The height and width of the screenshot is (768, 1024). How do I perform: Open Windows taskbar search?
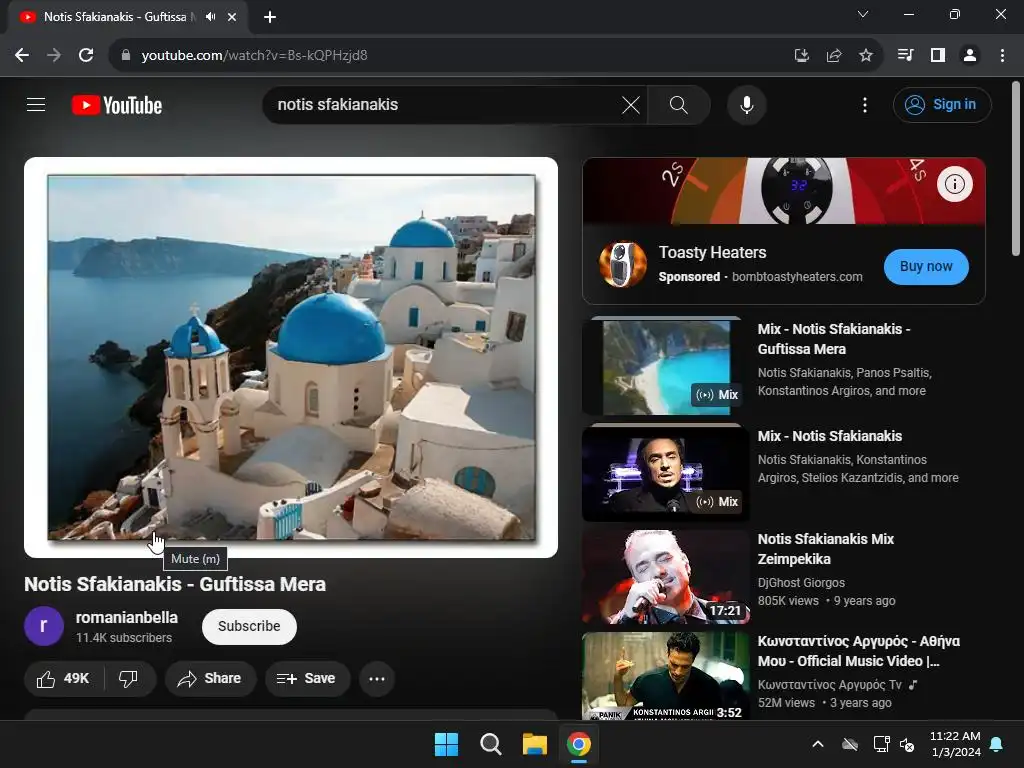(490, 744)
